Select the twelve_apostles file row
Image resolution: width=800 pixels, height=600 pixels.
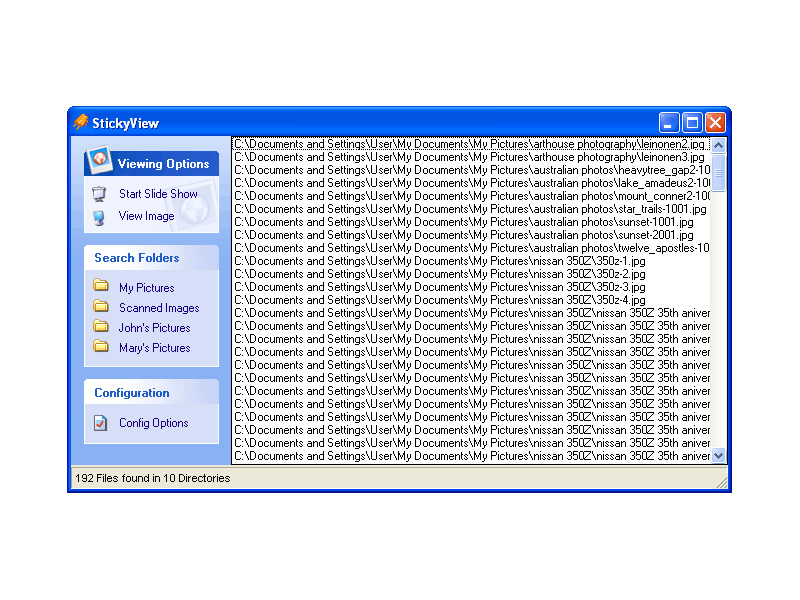pyautogui.click(x=471, y=248)
